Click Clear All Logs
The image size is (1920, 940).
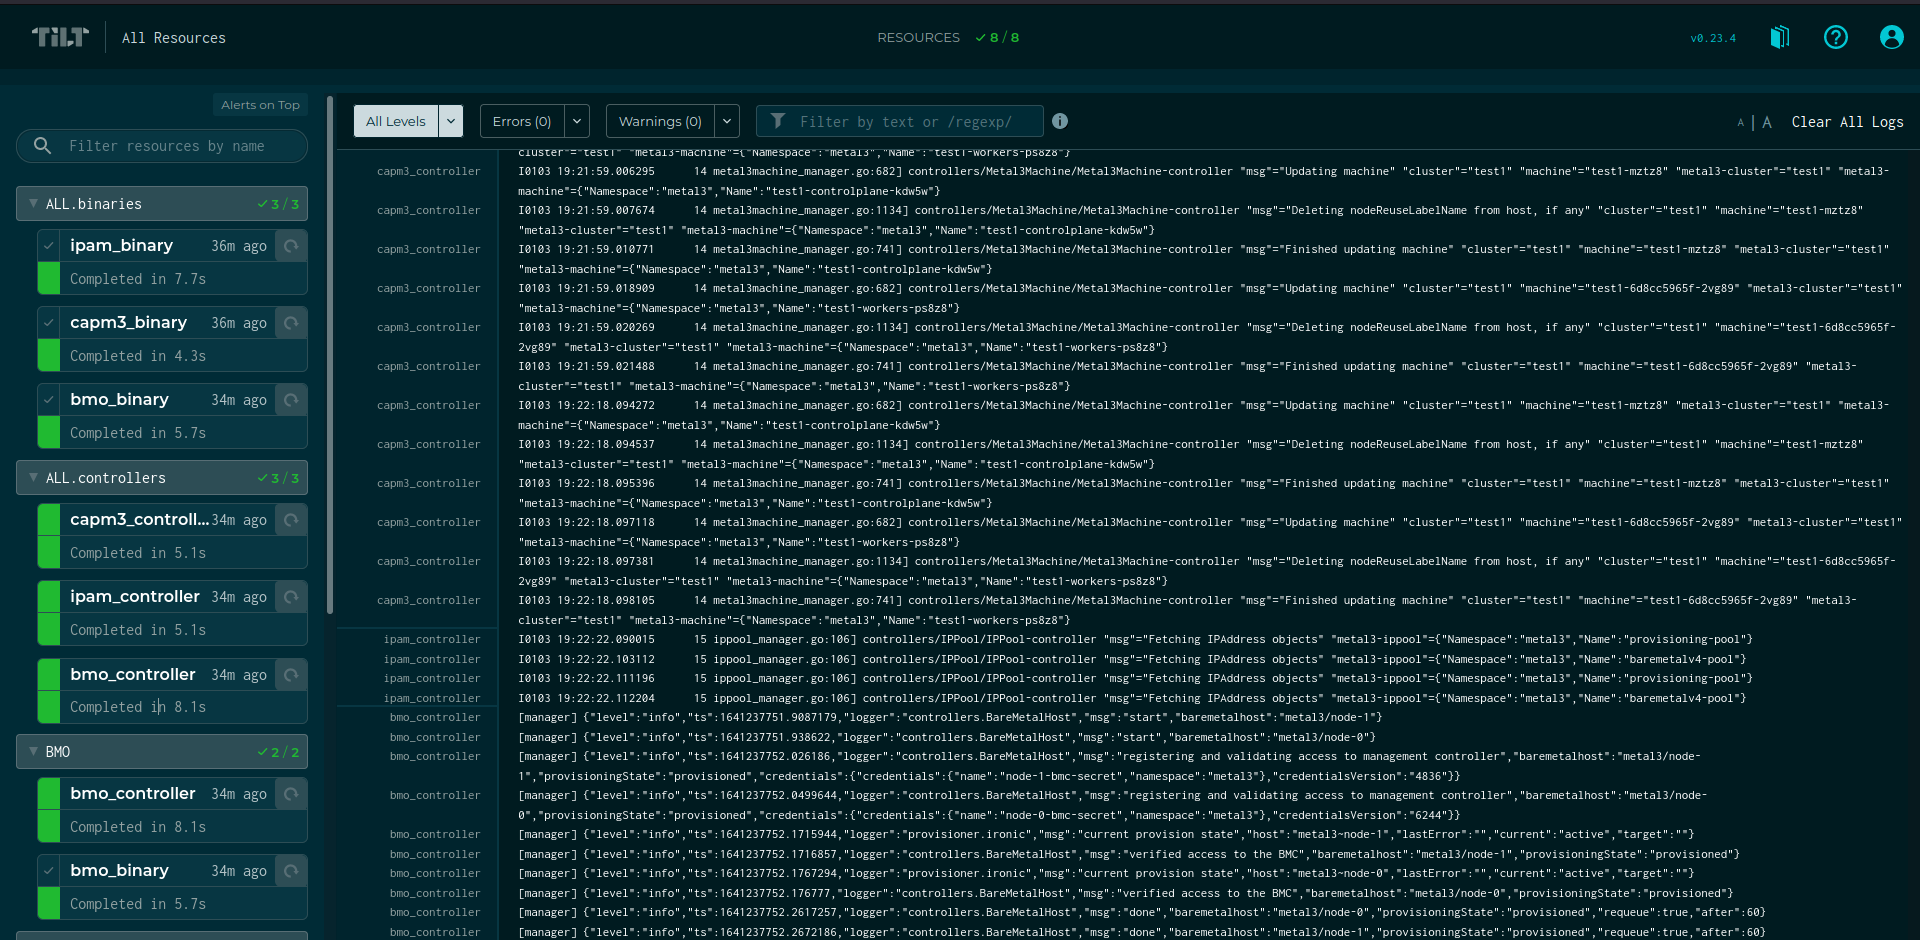point(1847,122)
